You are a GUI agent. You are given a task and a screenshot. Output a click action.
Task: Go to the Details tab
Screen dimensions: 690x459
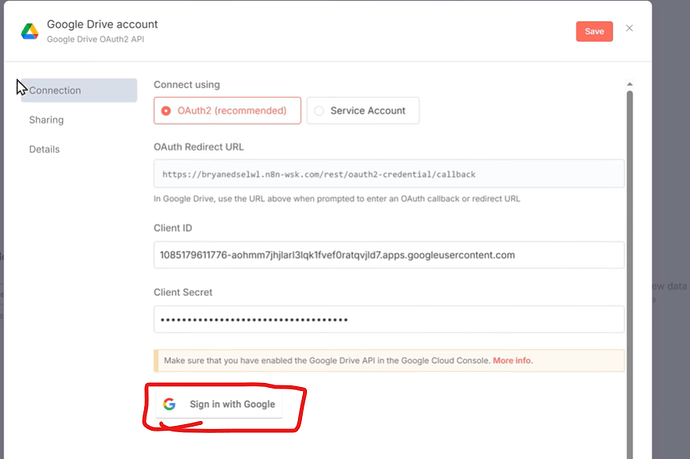click(x=44, y=149)
